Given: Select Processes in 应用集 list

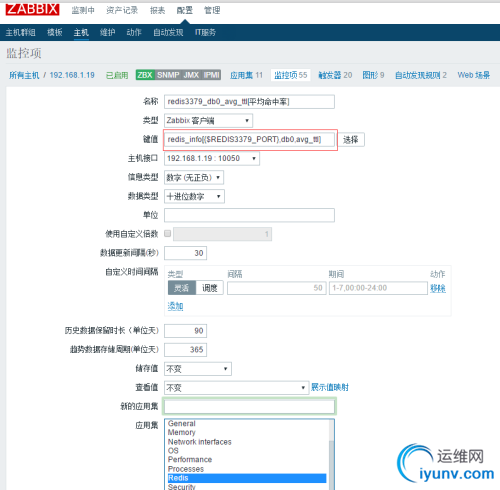Looking at the screenshot, I should (247, 469).
